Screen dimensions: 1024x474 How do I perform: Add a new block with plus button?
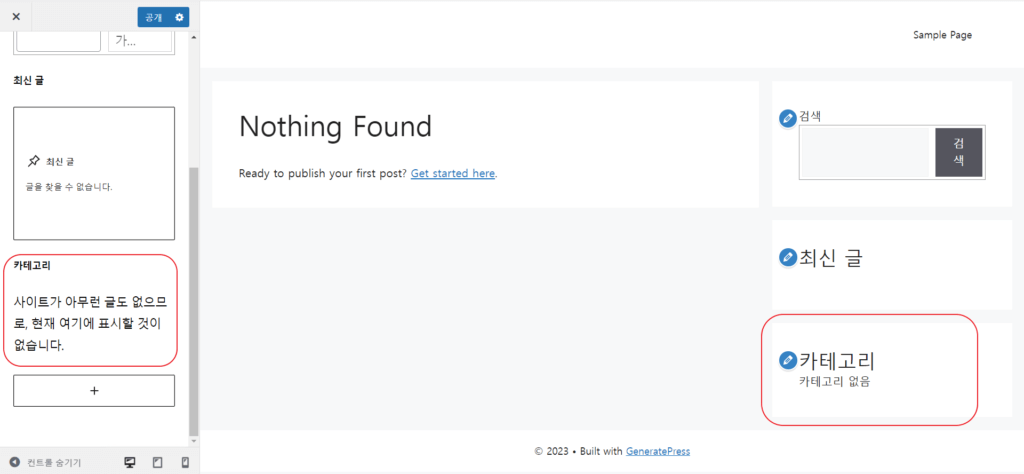[94, 390]
